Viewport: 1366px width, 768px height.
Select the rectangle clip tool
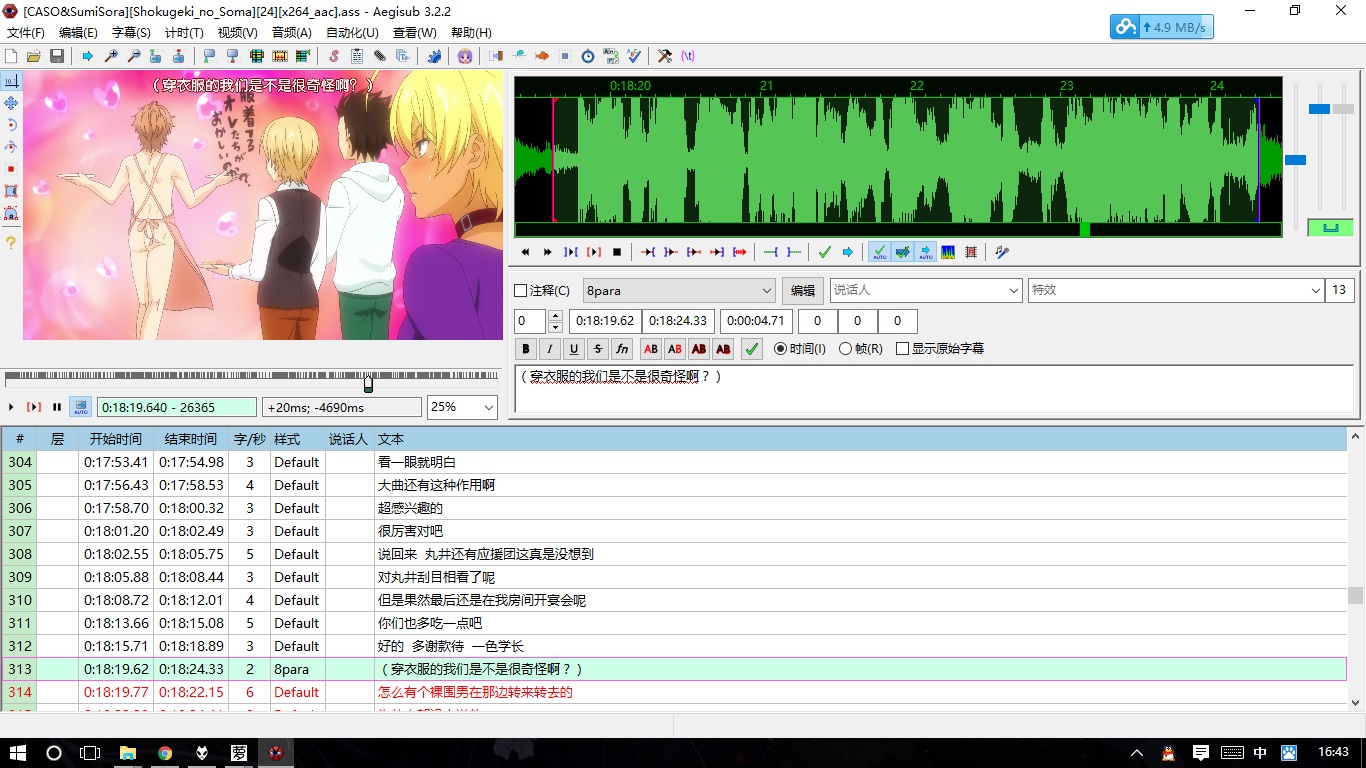pyautogui.click(x=11, y=191)
